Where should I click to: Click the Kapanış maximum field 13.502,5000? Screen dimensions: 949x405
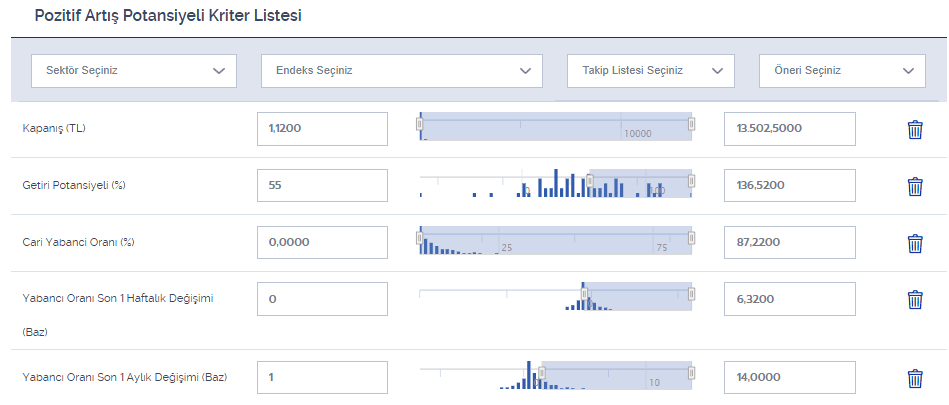789,129
